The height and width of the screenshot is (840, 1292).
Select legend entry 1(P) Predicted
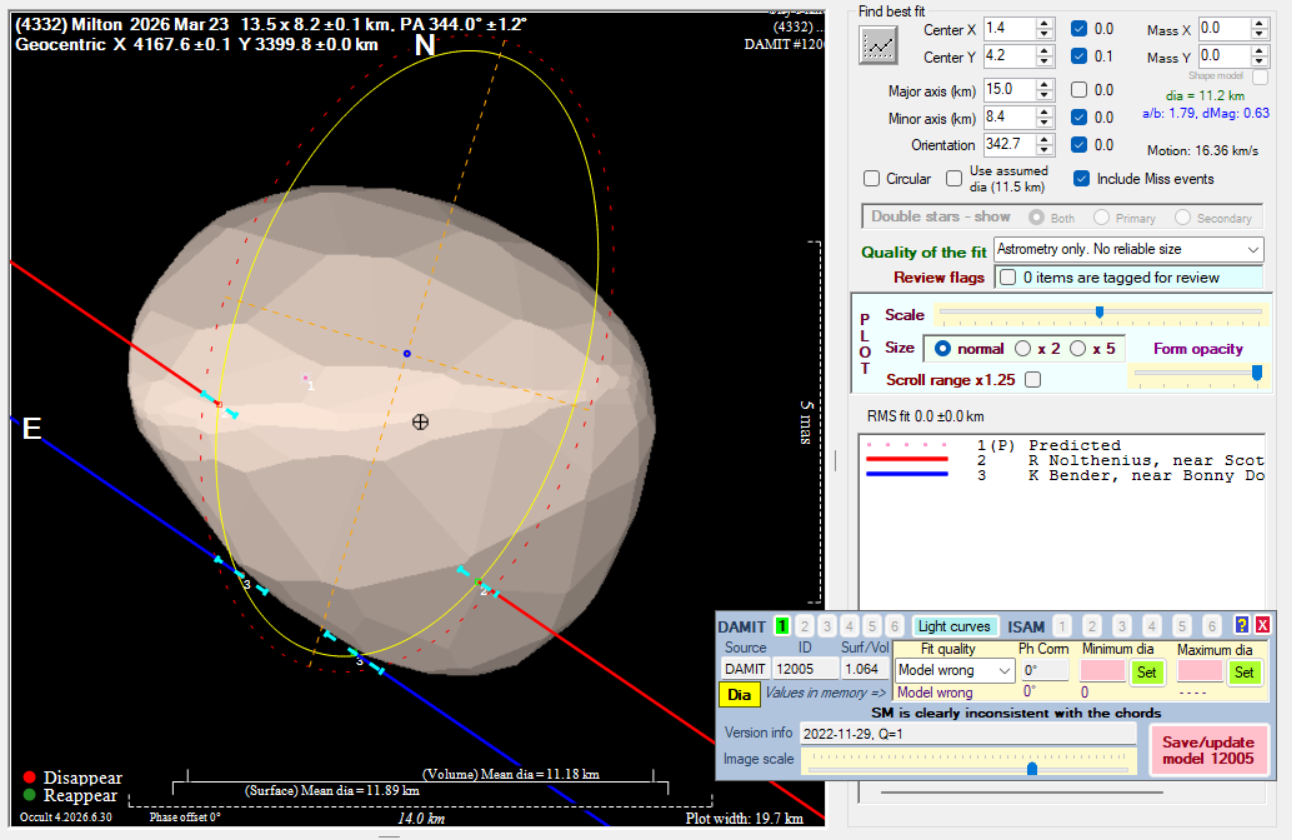[x=1060, y=445]
